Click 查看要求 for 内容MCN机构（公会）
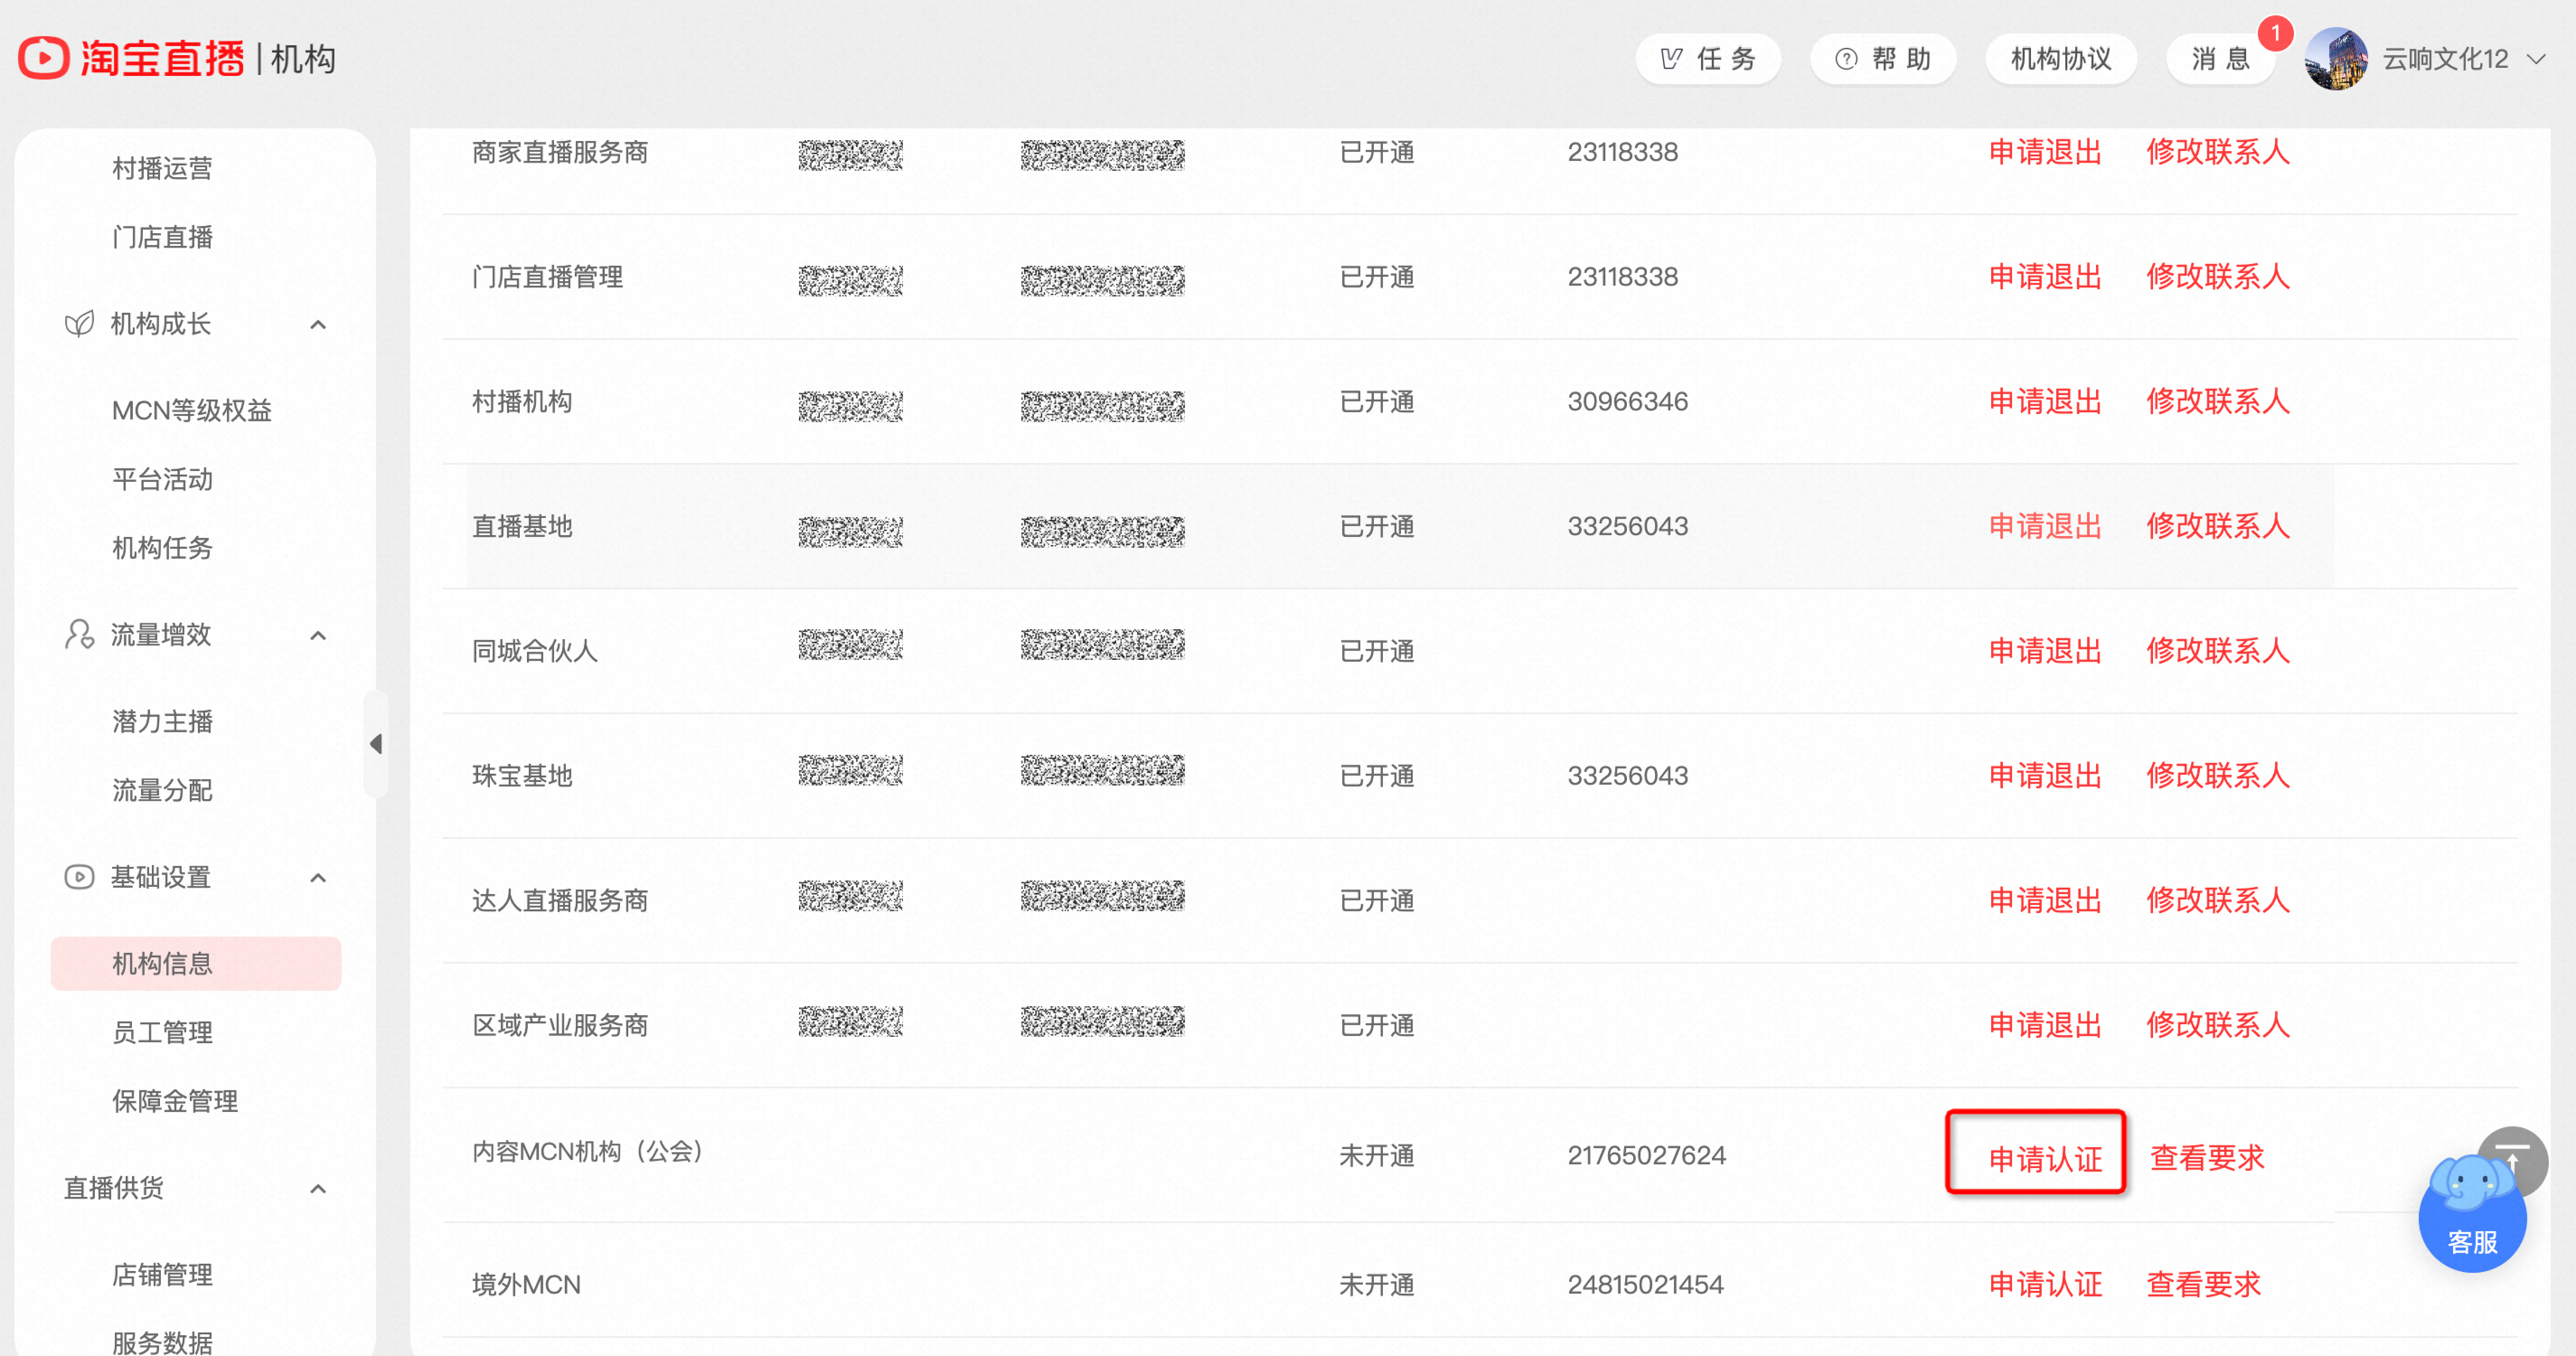The height and width of the screenshot is (1356, 2576). click(x=2207, y=1158)
